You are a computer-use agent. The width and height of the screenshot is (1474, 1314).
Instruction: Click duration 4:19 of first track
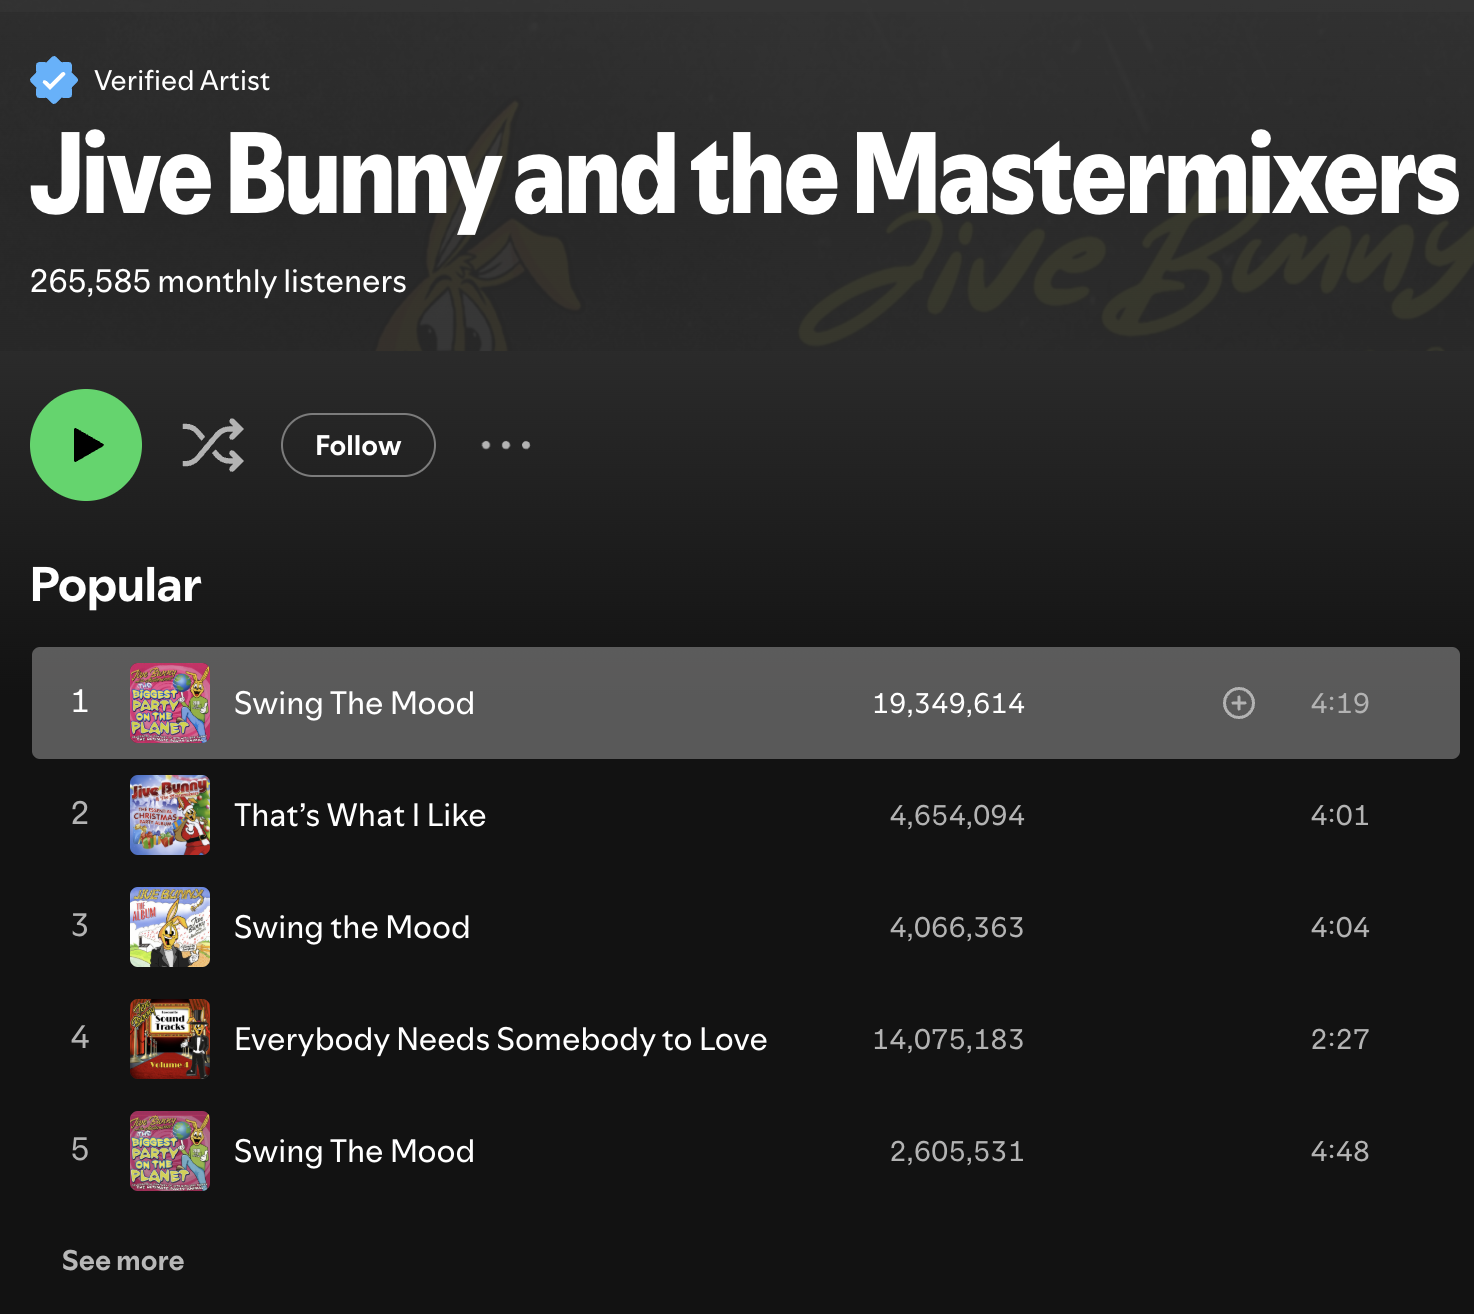pos(1340,703)
